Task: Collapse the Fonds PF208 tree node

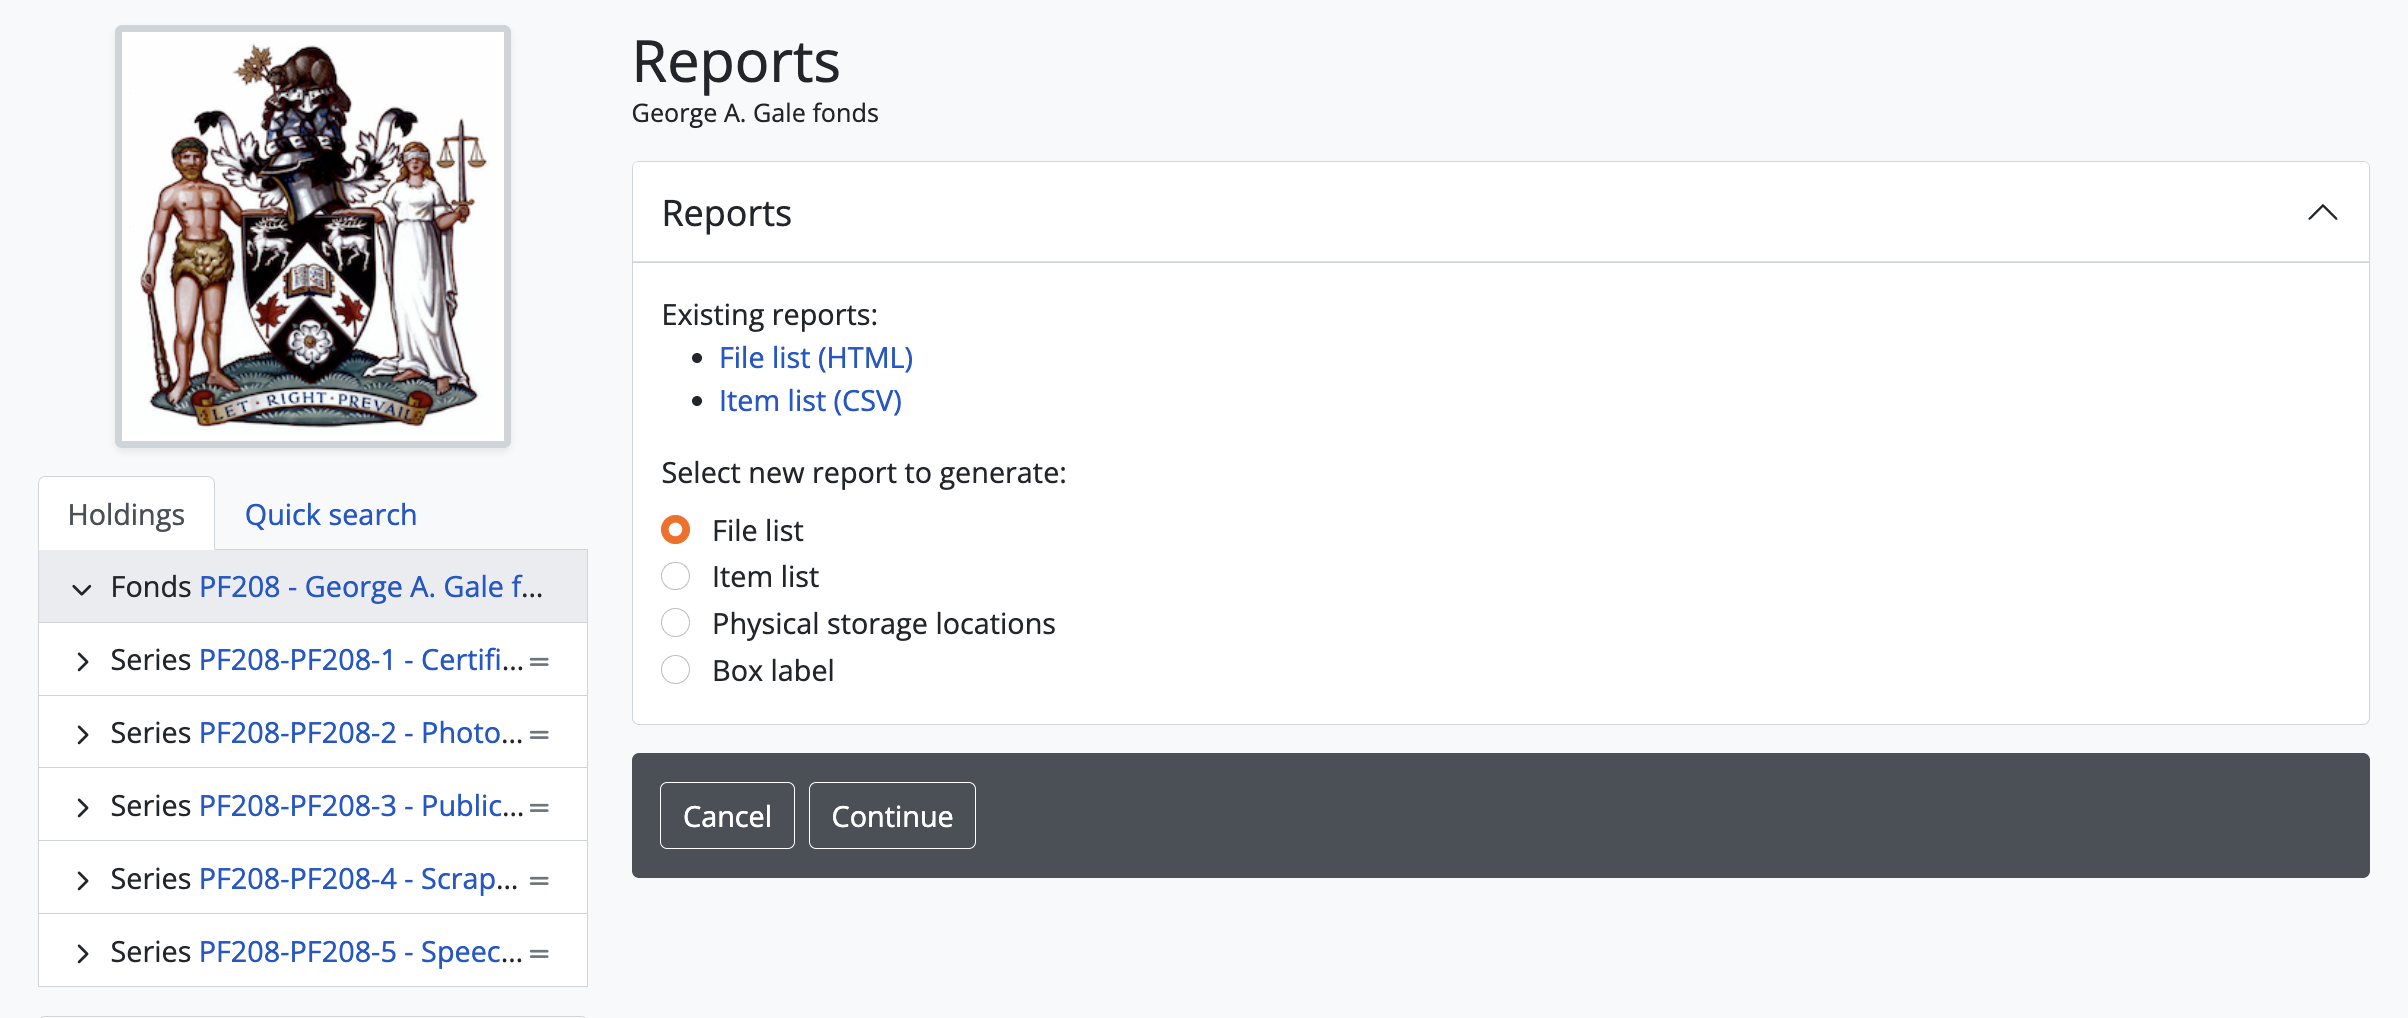Action: pos(82,589)
